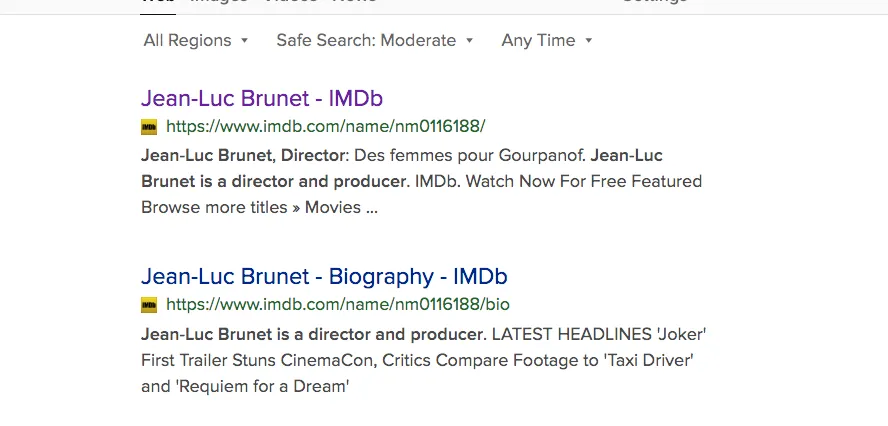Click the 'Browse more titles » Movies' snippet line

pyautogui.click(x=259, y=207)
